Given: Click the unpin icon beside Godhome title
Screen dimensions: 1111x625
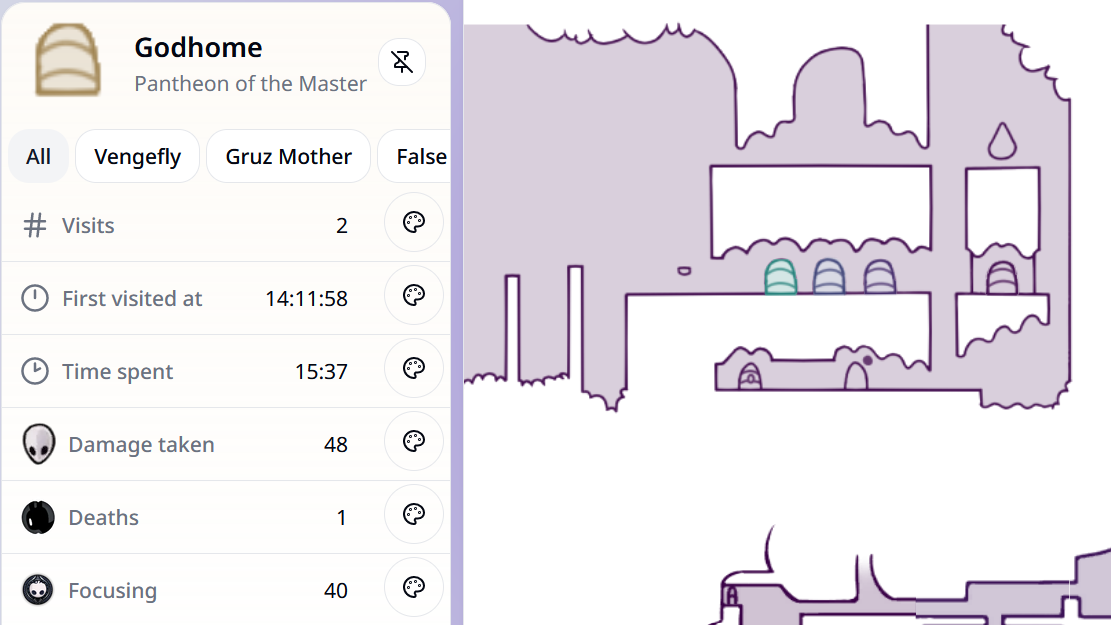Looking at the screenshot, I should coord(402,63).
